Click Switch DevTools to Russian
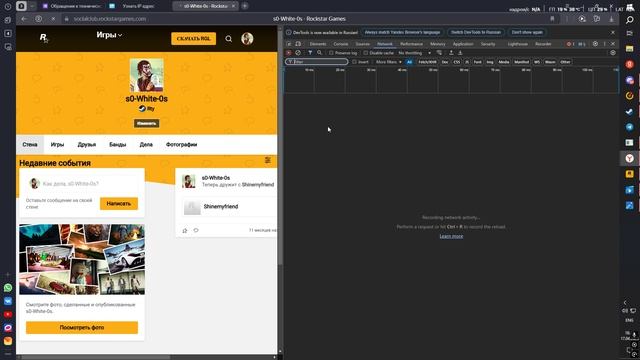 [x=476, y=32]
